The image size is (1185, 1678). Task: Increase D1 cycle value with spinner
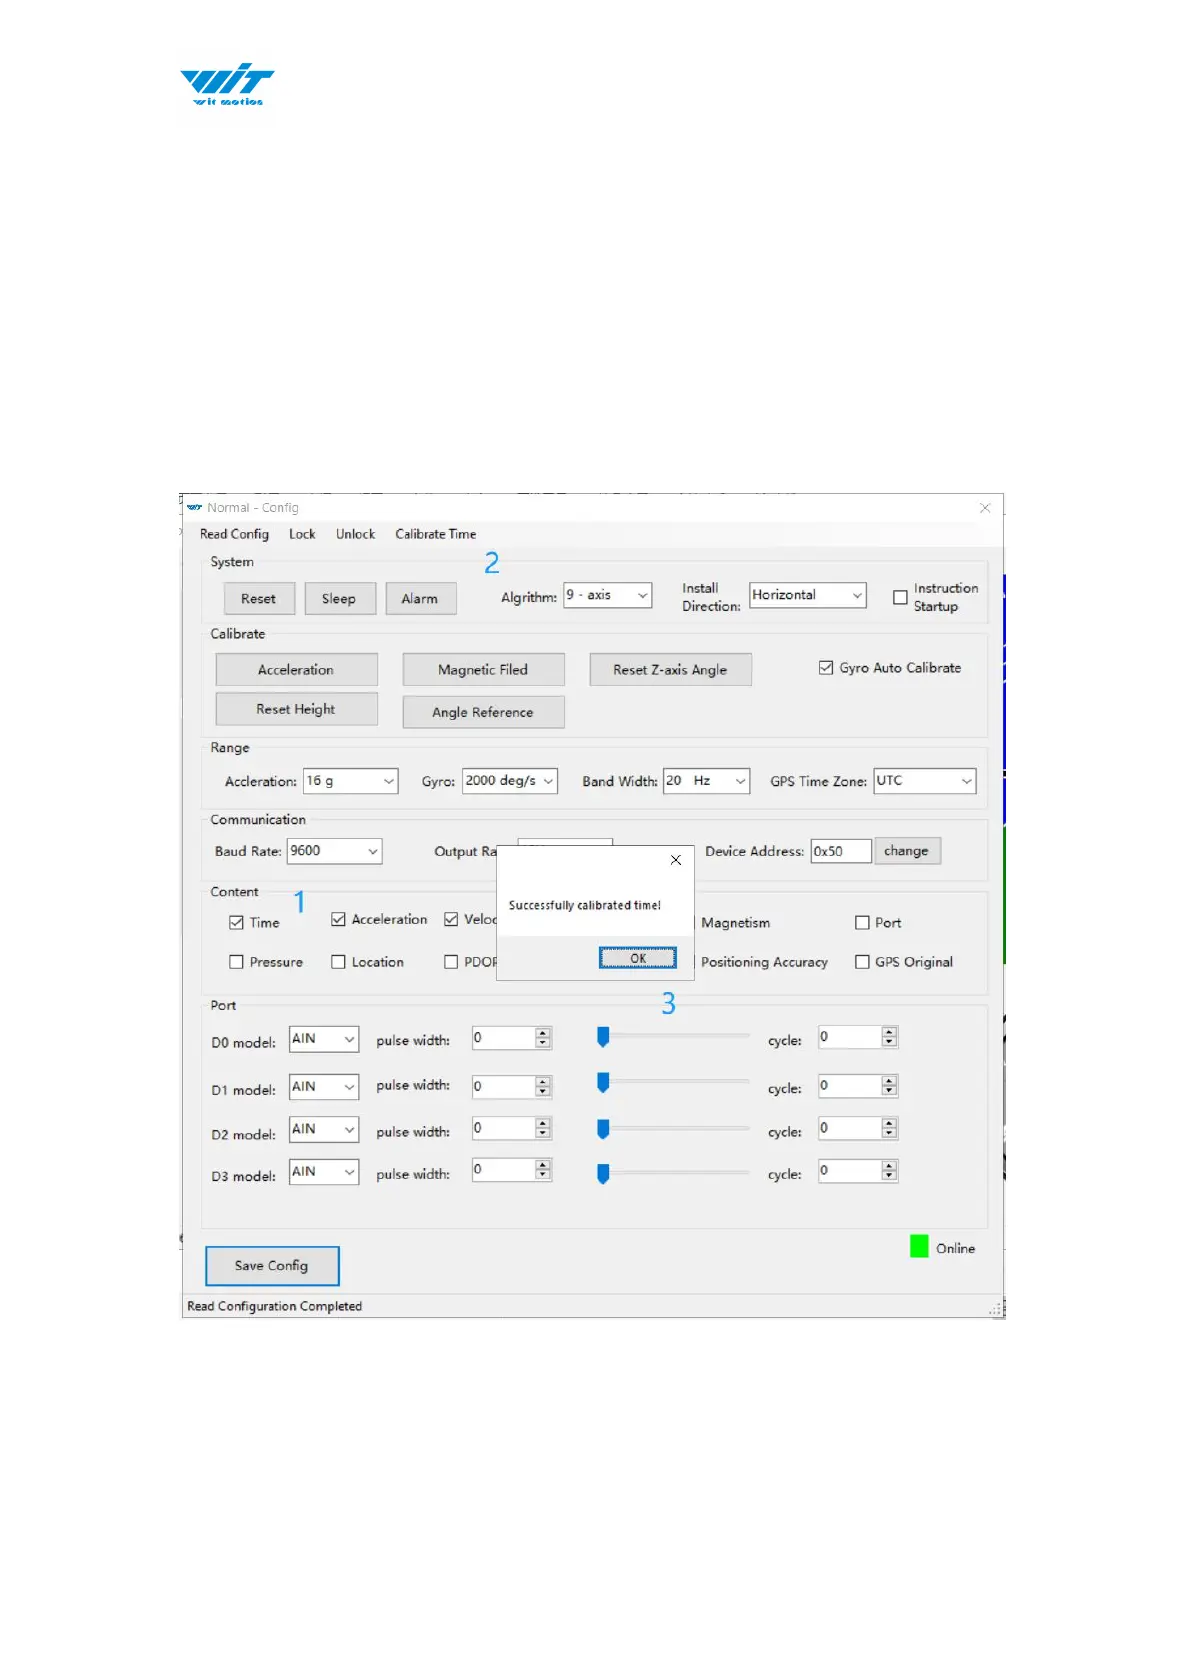[889, 1081]
